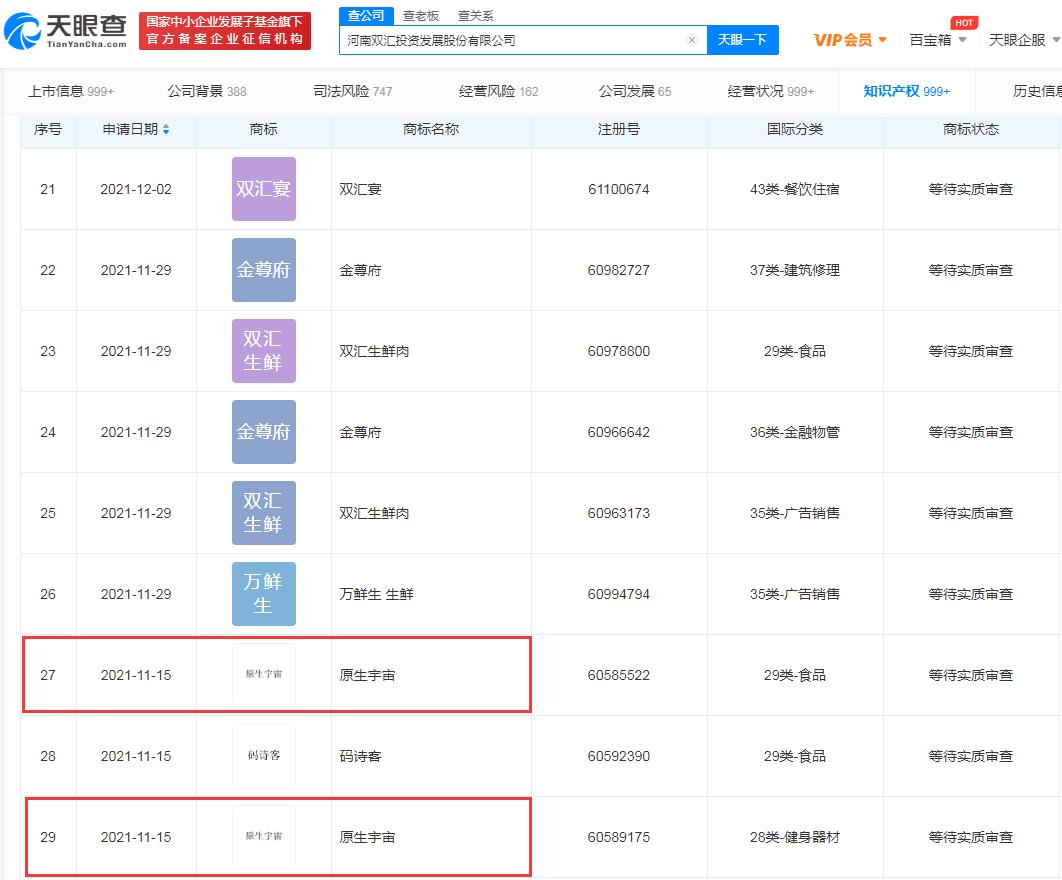Open the 原生宇宙 trademark thumbnail in row 27
Viewport: 1062px width, 880px height.
[263, 675]
